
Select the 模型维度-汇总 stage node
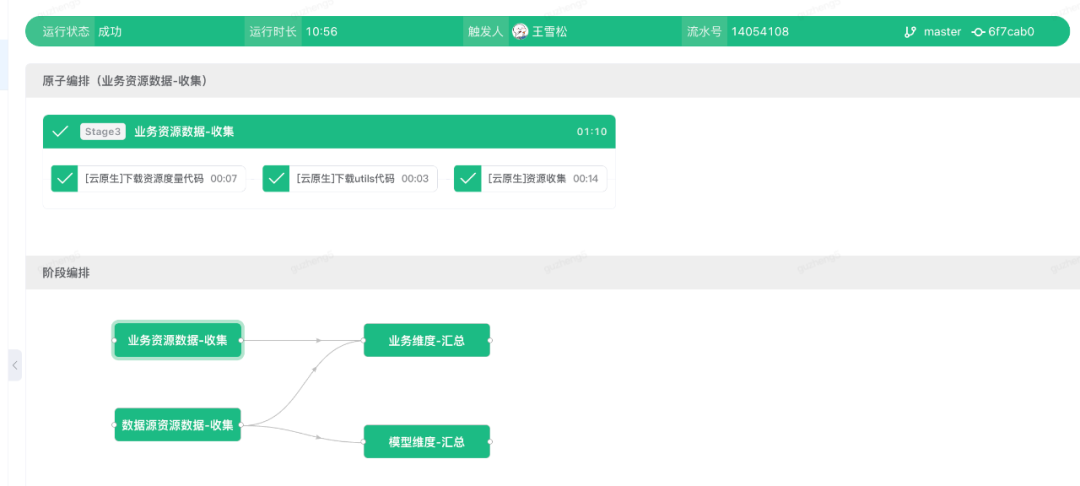pyautogui.click(x=427, y=441)
